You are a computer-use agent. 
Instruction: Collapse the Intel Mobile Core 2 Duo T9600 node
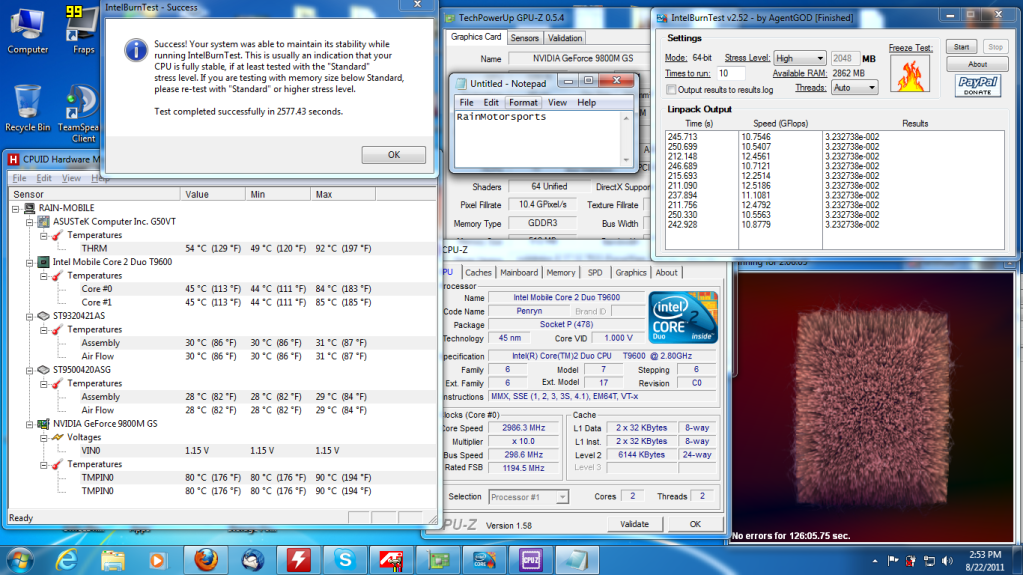point(29,262)
